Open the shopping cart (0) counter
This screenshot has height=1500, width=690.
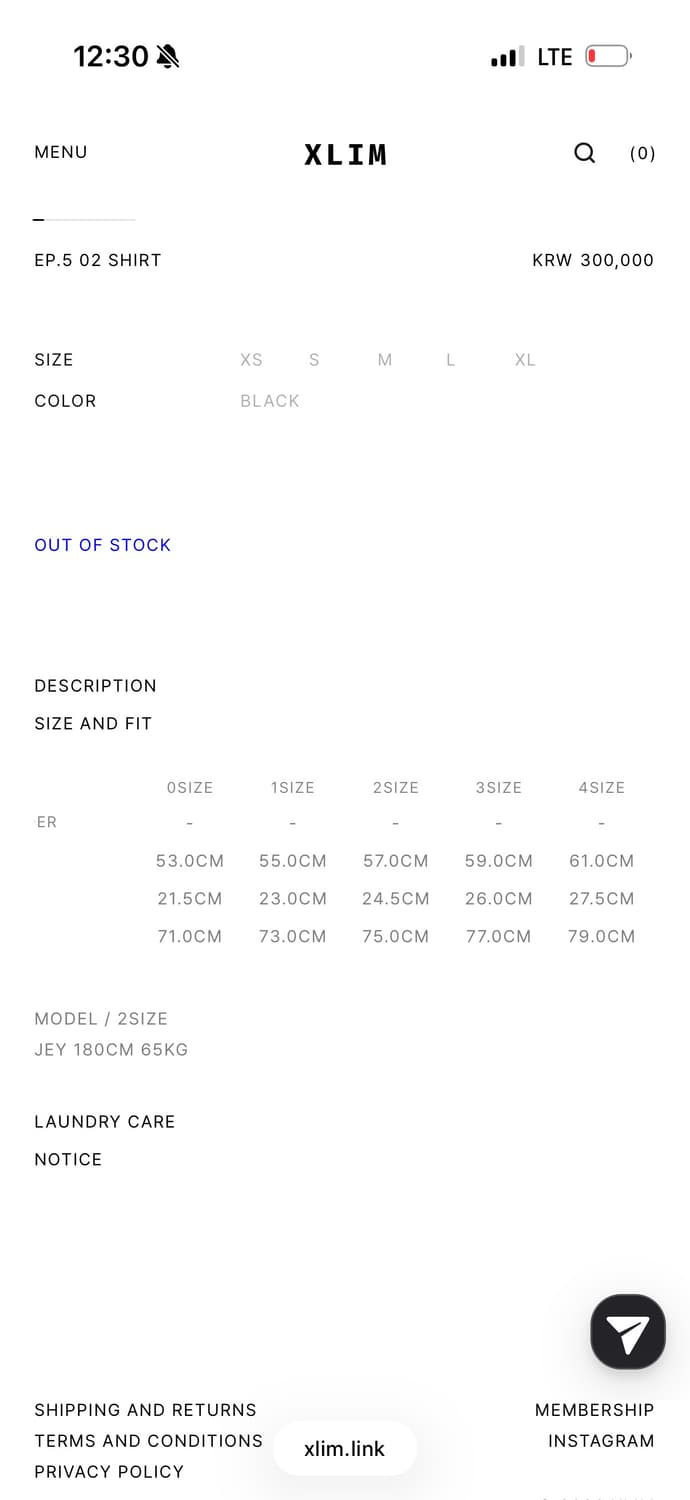(642, 153)
